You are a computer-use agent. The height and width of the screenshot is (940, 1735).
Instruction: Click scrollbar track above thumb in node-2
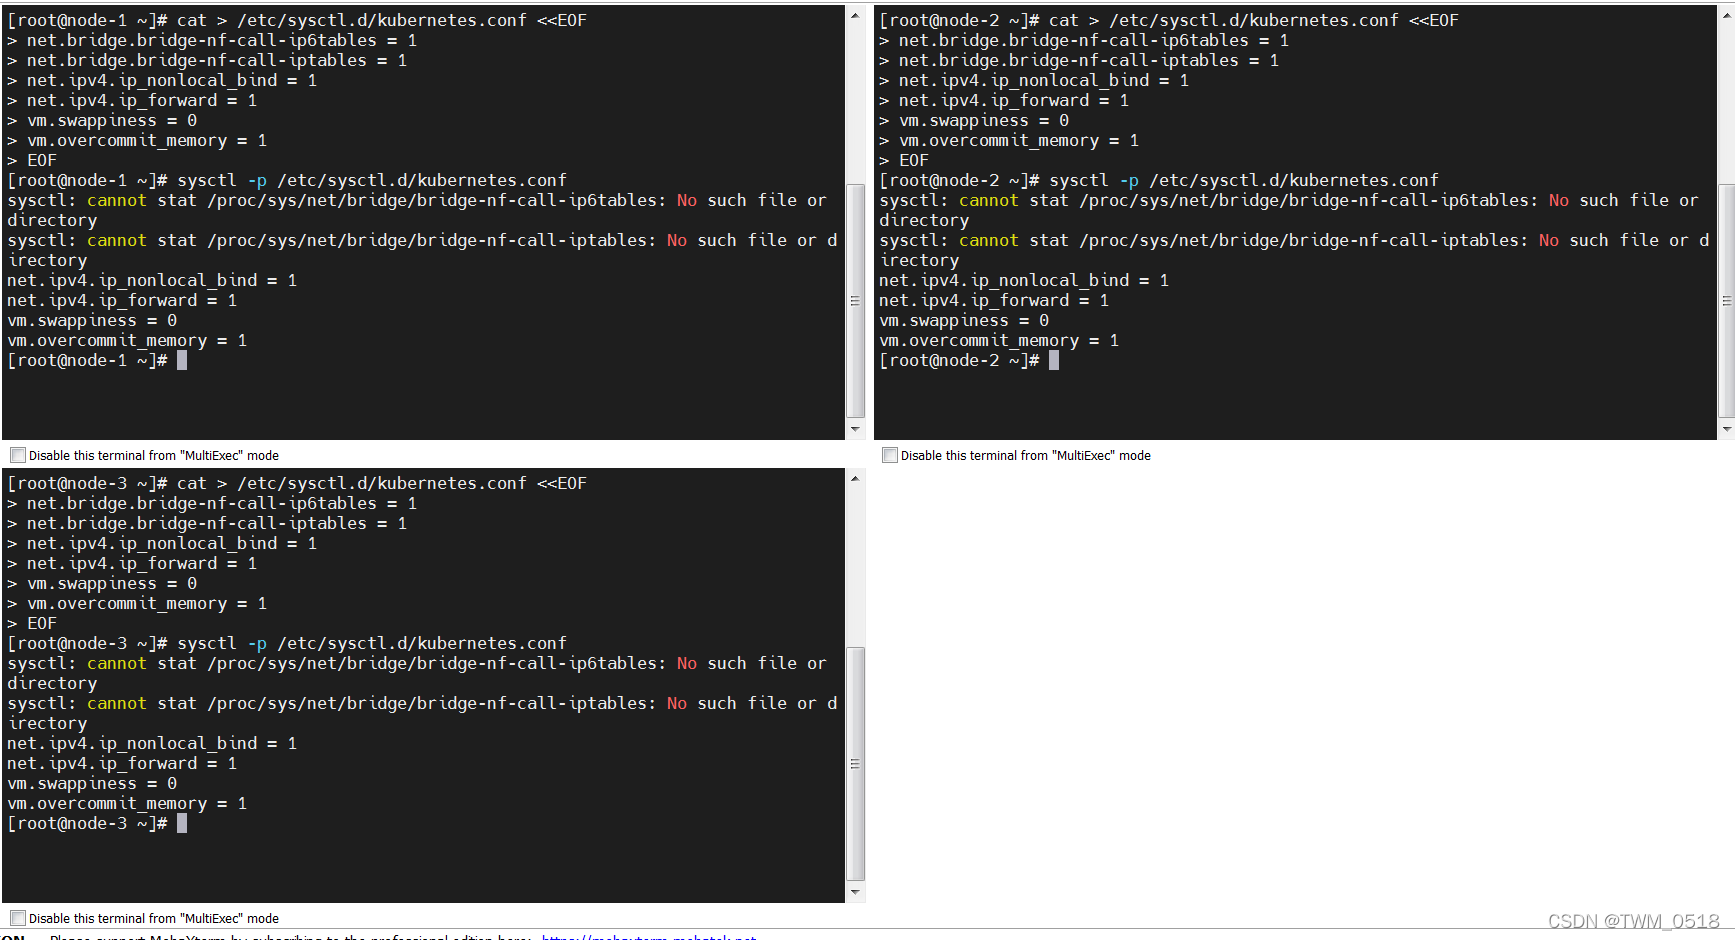coord(1726,100)
